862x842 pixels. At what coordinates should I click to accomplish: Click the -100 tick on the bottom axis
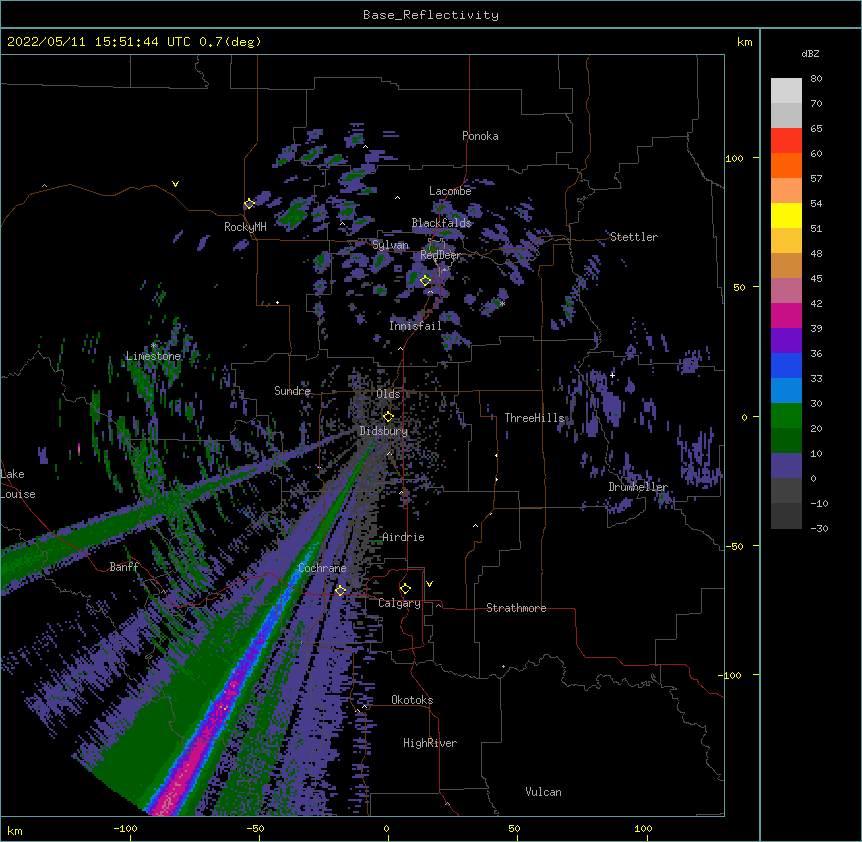tap(126, 828)
